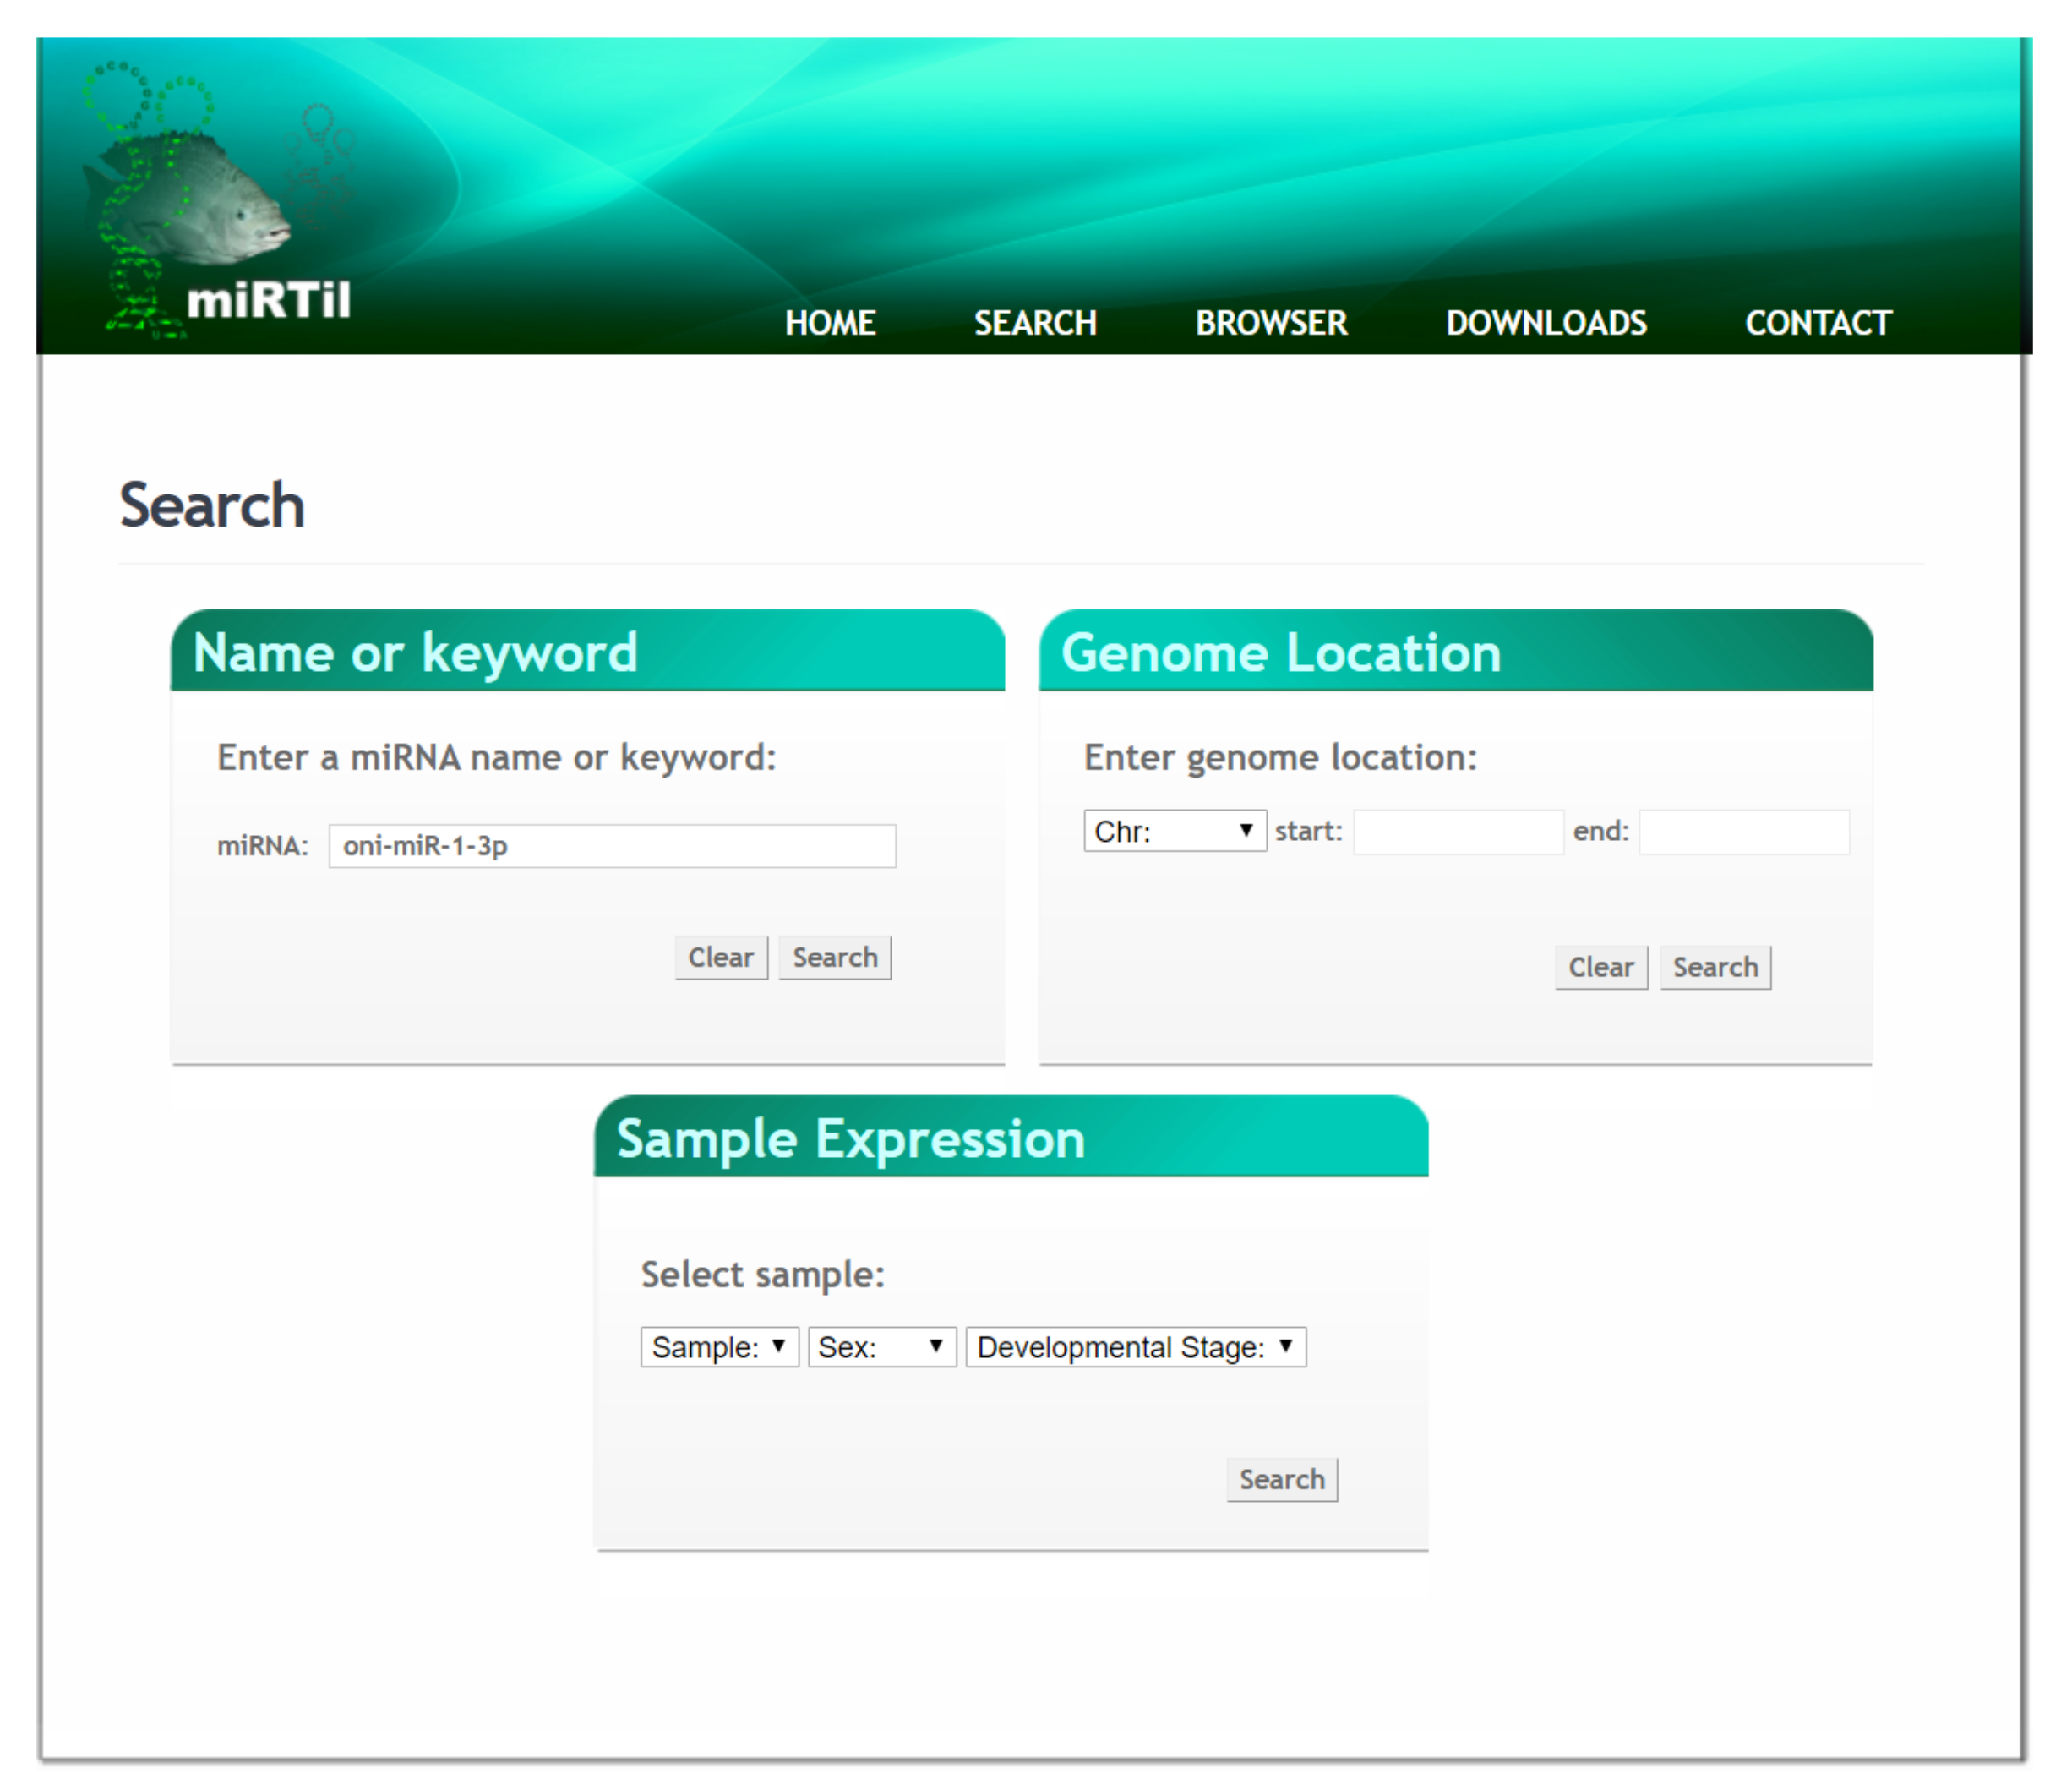Clear the genome location fields

(x=1600, y=967)
